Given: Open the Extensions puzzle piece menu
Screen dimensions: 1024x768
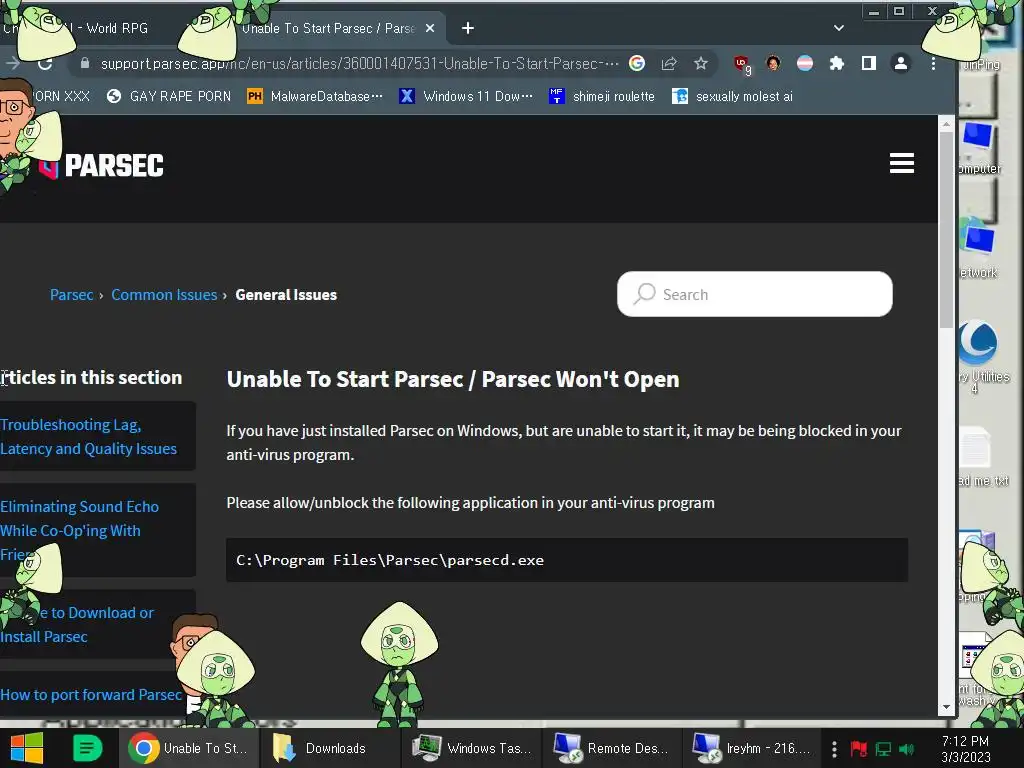Looking at the screenshot, I should click(837, 63).
